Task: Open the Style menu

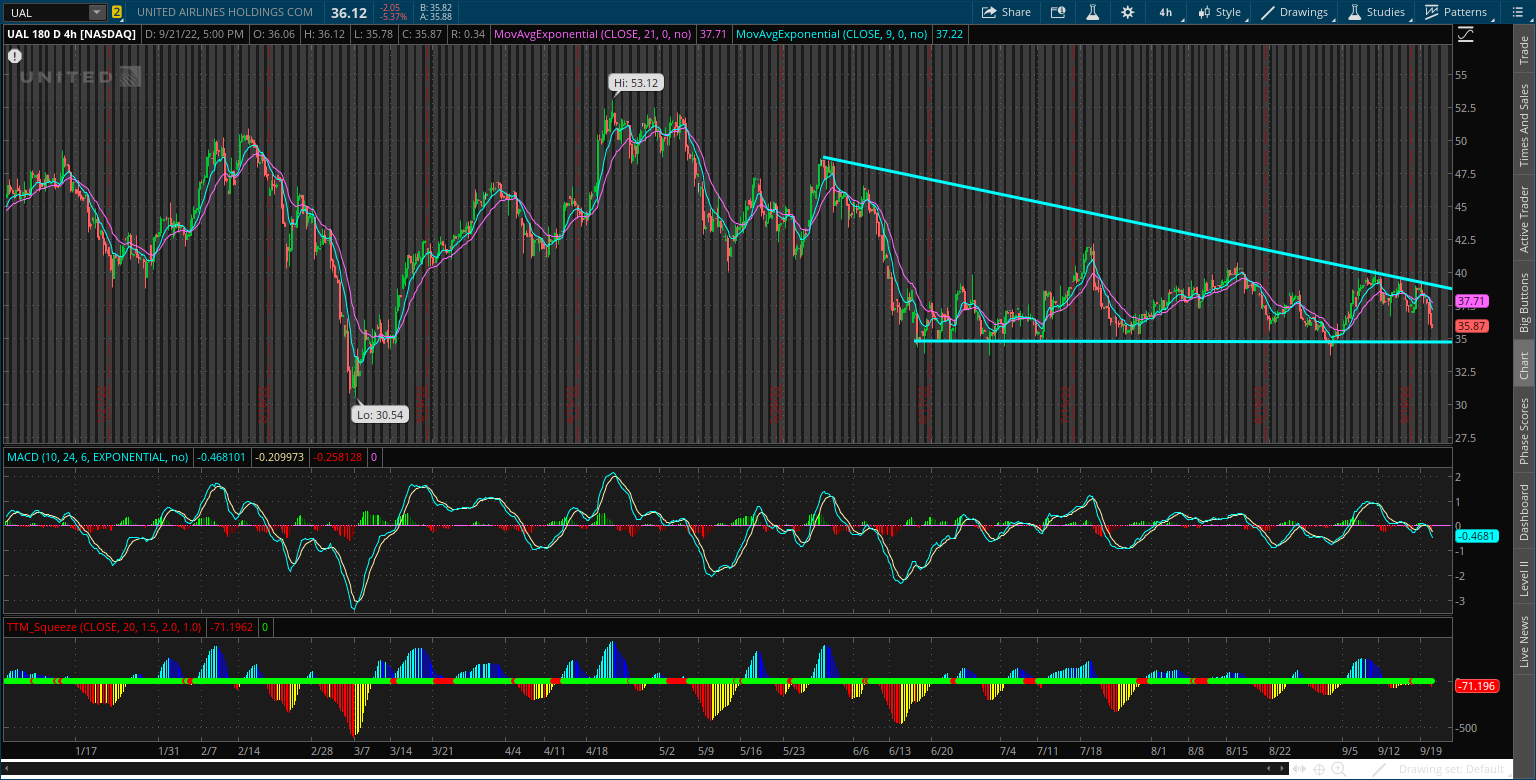Action: (1219, 12)
